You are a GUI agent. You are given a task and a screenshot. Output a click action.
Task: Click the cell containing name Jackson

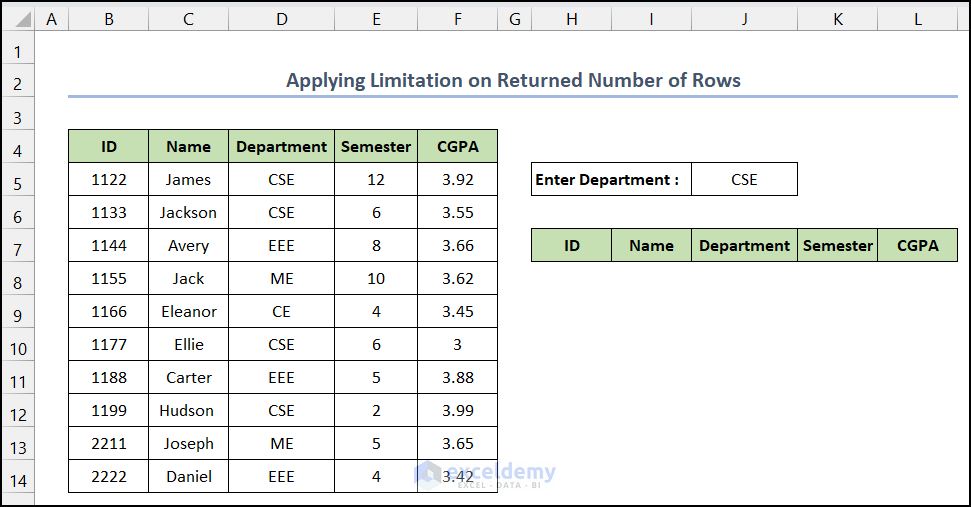(x=188, y=213)
